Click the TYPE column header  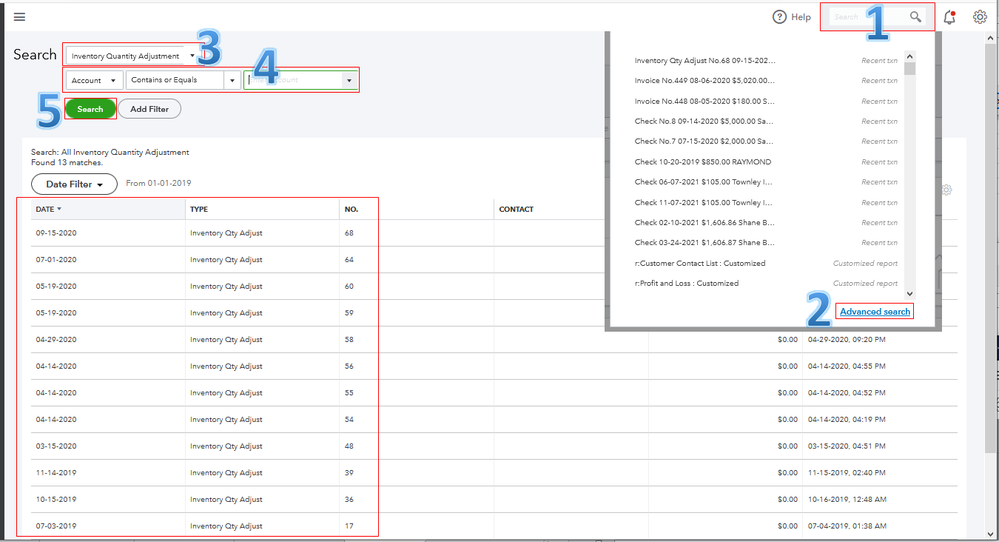tap(199, 209)
